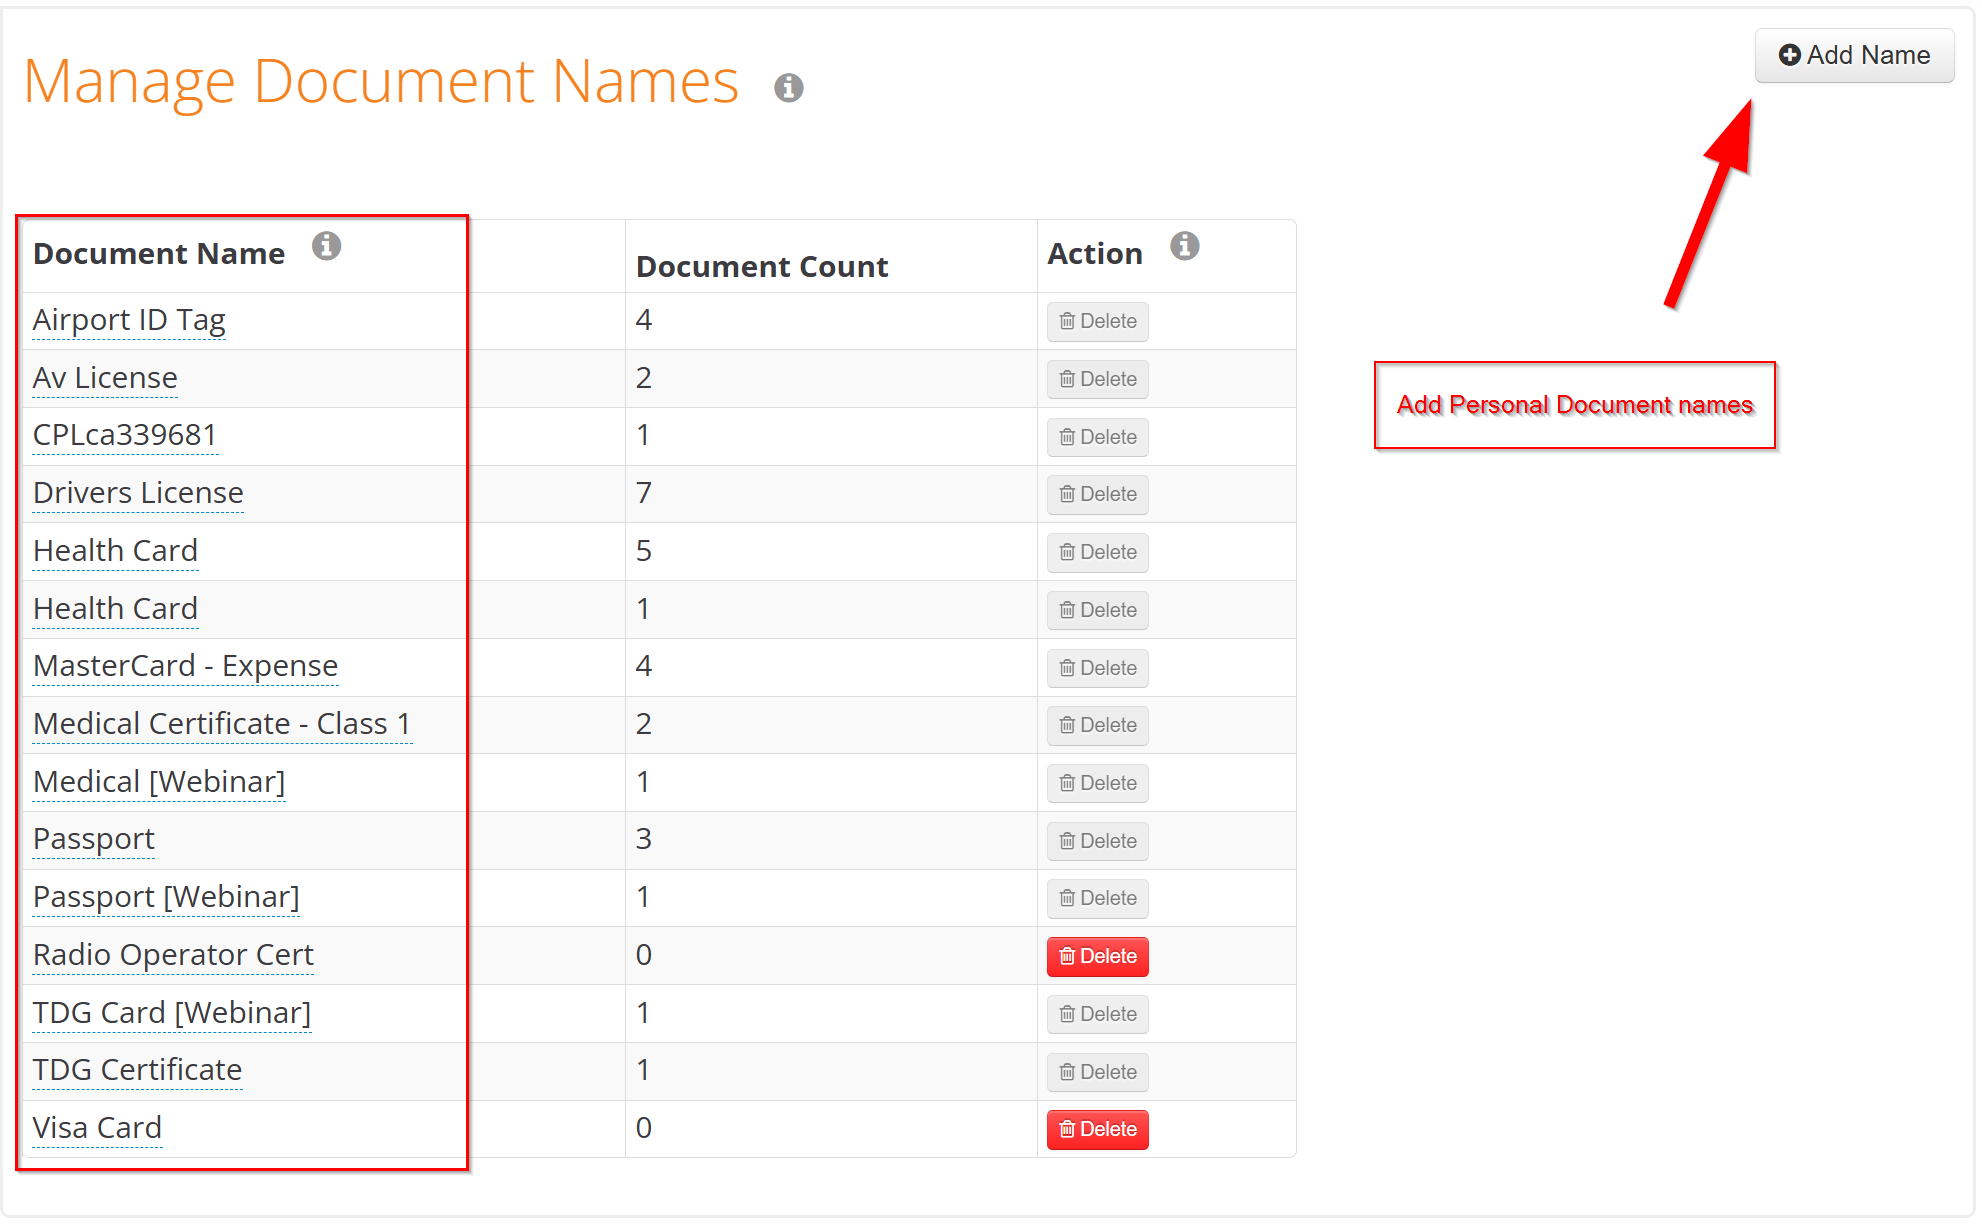Click the Medical [Webinar] name link
The height and width of the screenshot is (1226, 1982).
tap(159, 782)
